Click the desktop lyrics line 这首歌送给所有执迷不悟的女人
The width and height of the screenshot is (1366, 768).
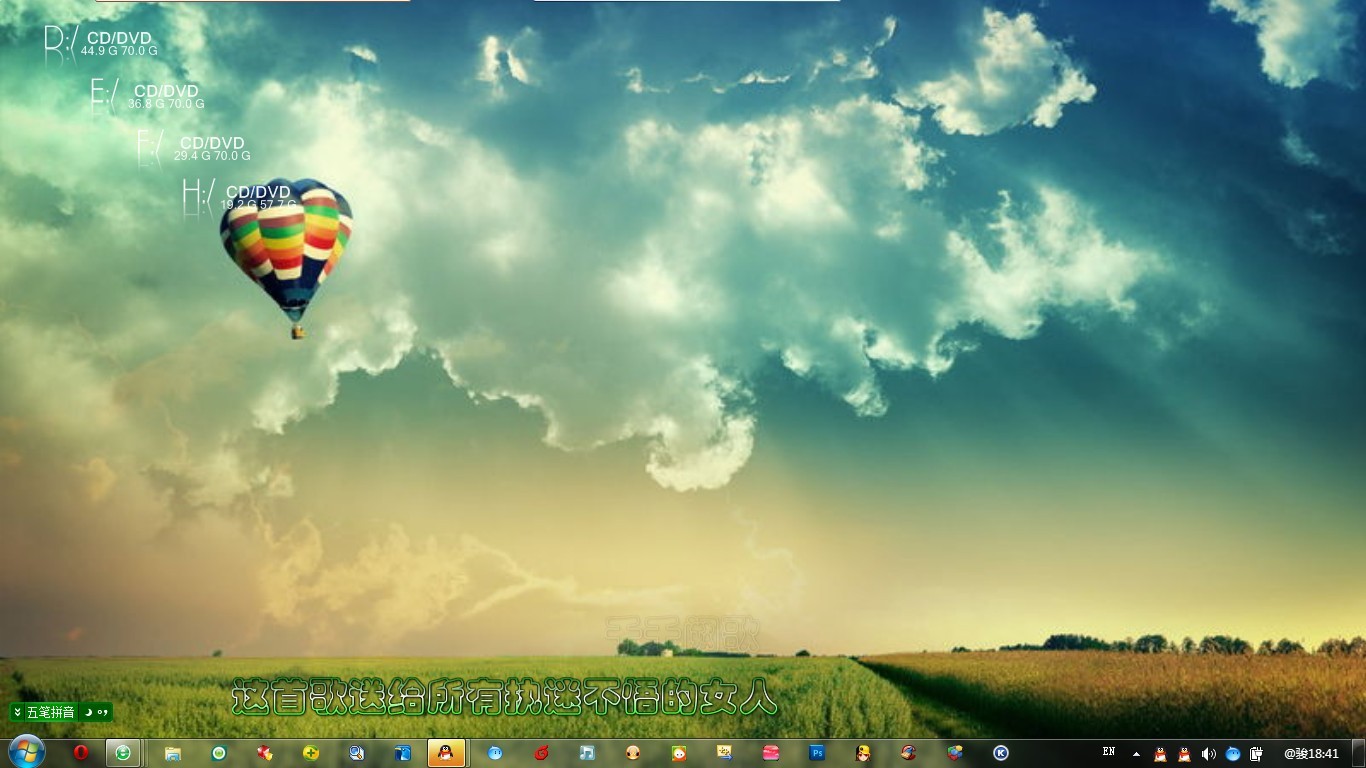(x=505, y=697)
